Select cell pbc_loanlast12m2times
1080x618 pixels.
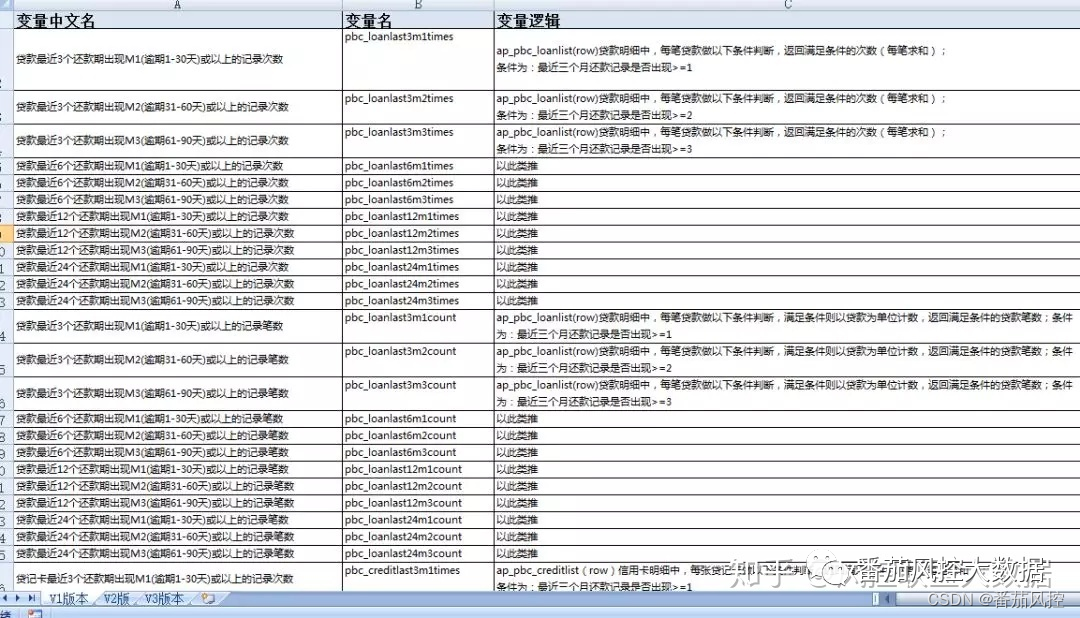[418, 234]
